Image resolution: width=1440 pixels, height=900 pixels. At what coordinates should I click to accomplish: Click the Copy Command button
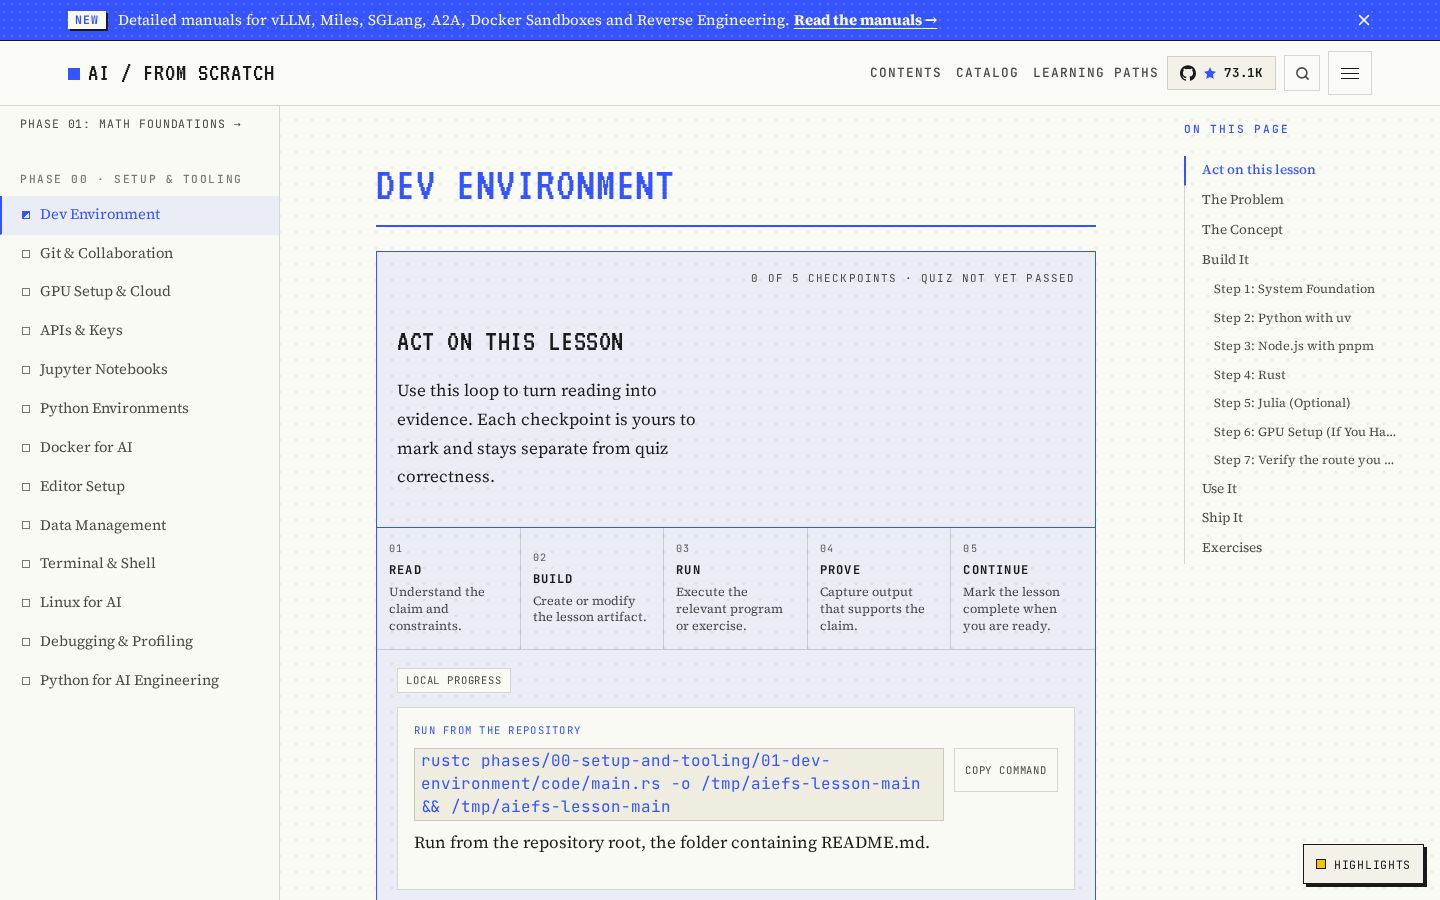pos(1006,770)
